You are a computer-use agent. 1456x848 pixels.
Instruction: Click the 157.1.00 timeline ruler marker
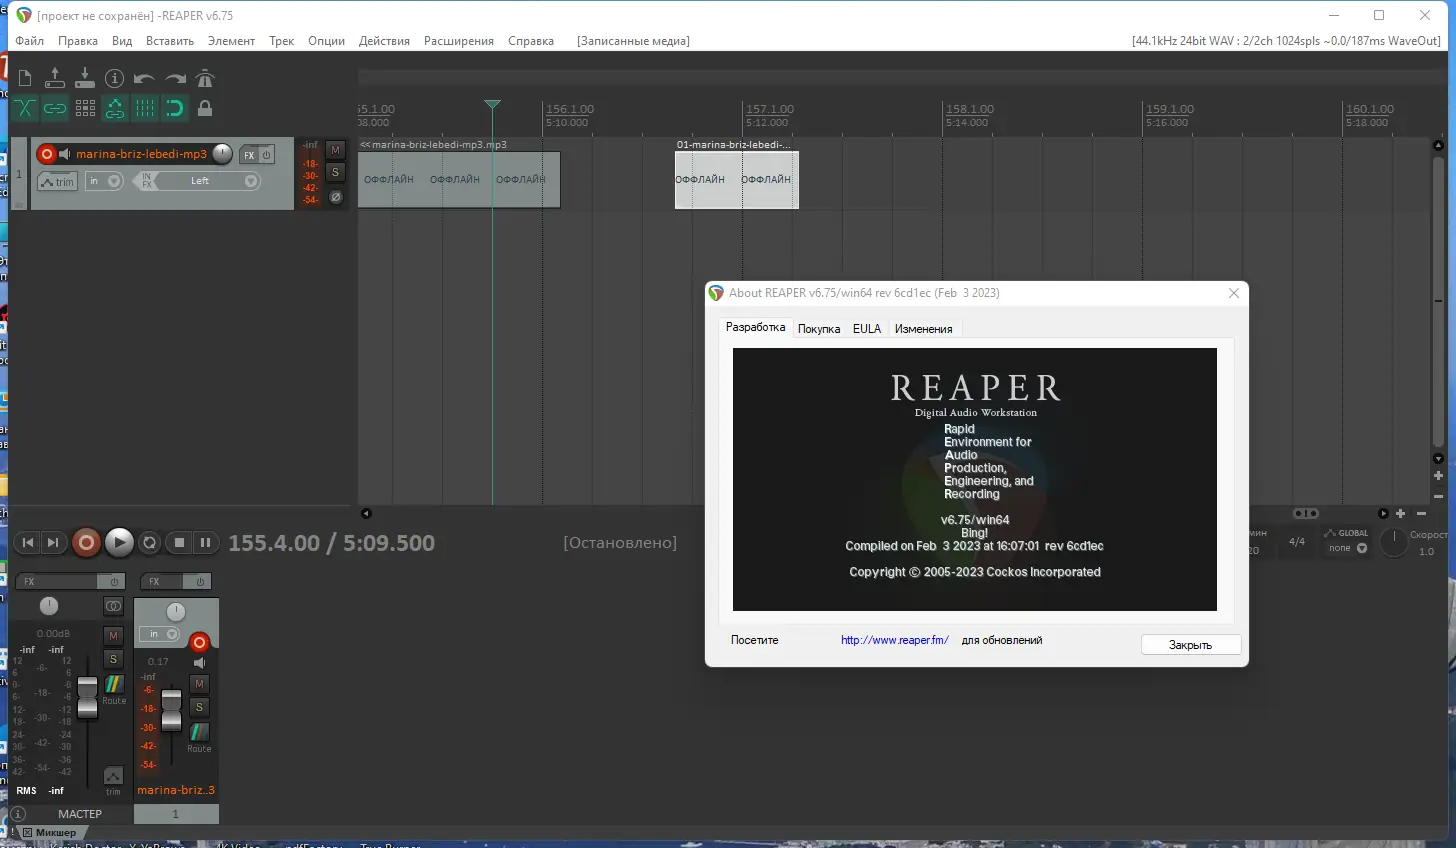pyautogui.click(x=770, y=109)
